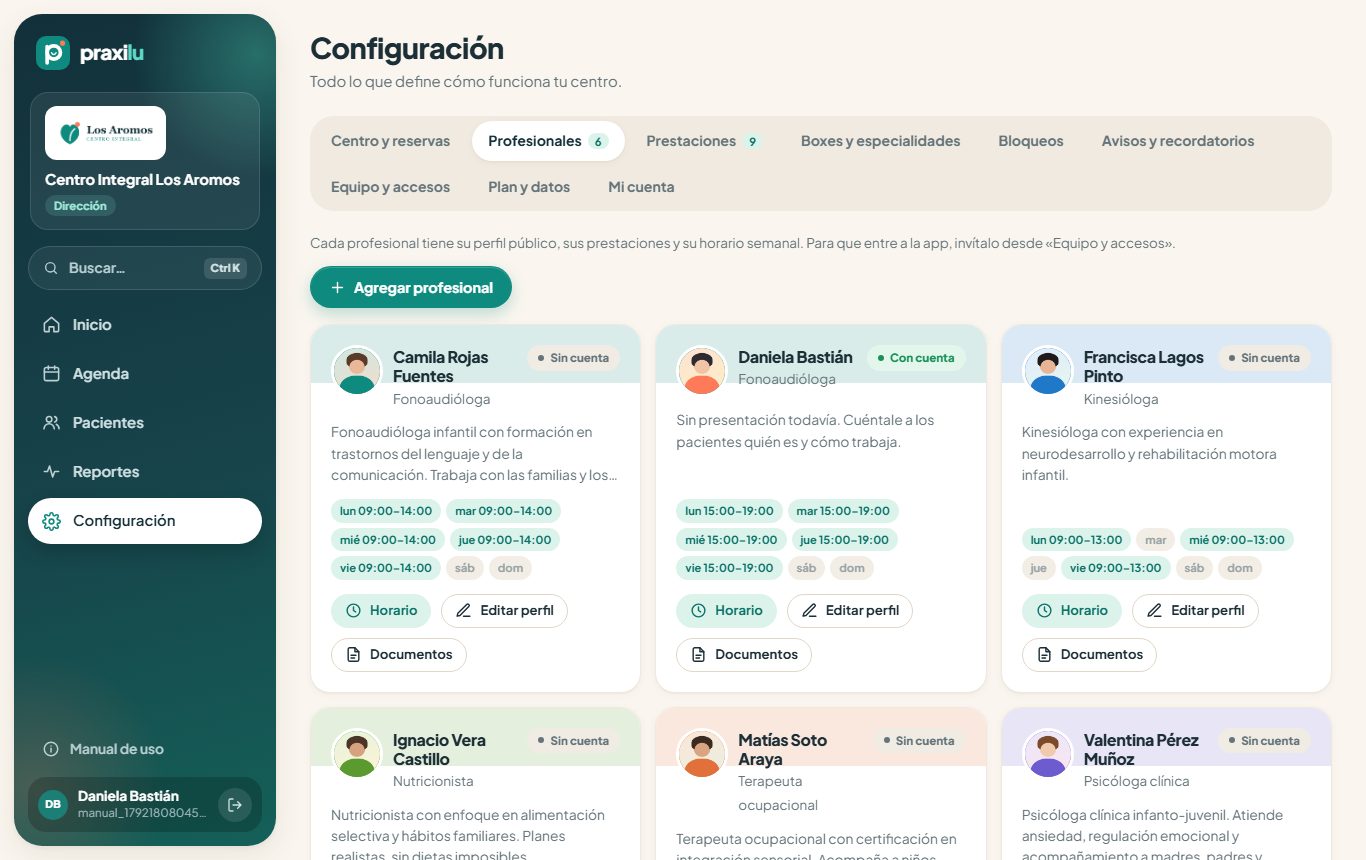Open Documentos for Daniela Bastián
1366x860 pixels.
pos(744,654)
